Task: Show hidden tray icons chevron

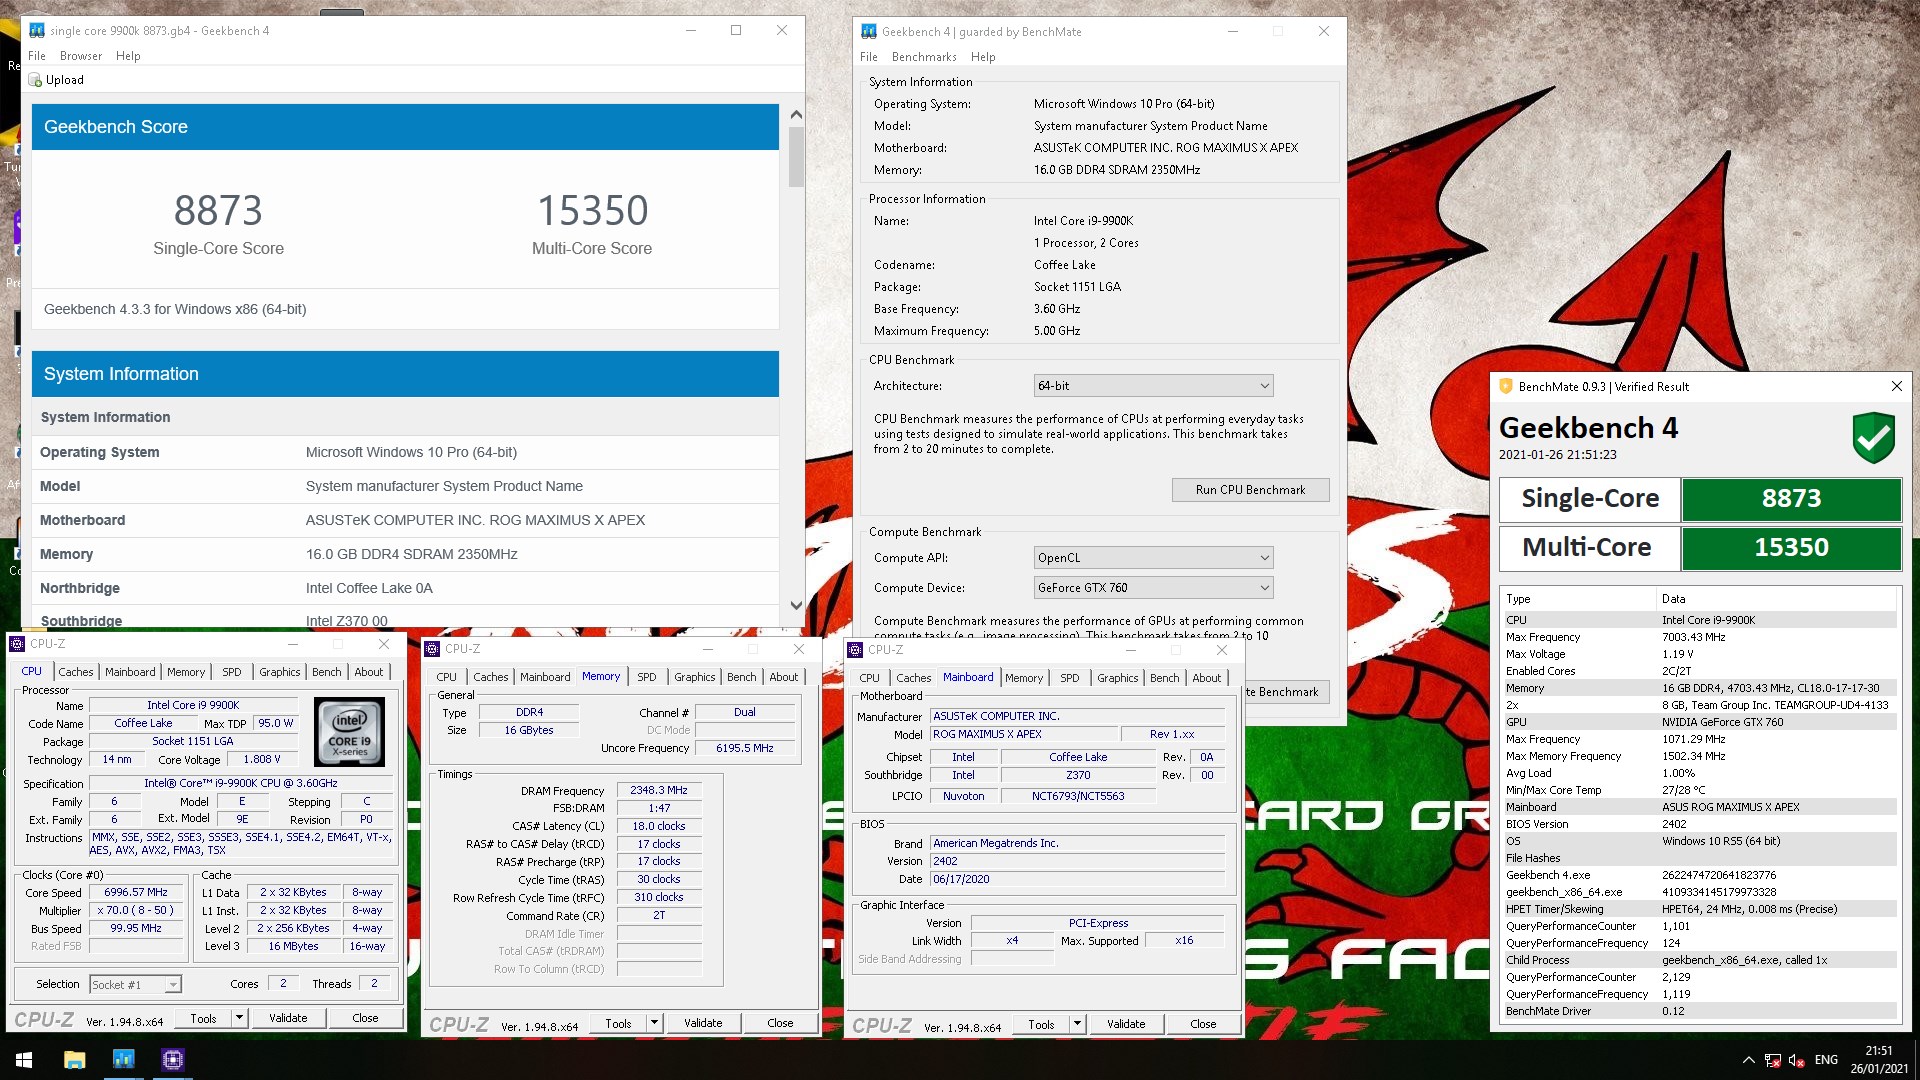Action: tap(1748, 1060)
